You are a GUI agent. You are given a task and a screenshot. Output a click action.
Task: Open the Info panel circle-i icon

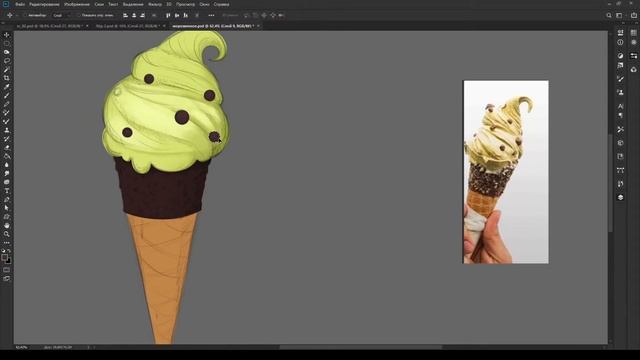click(x=620, y=42)
